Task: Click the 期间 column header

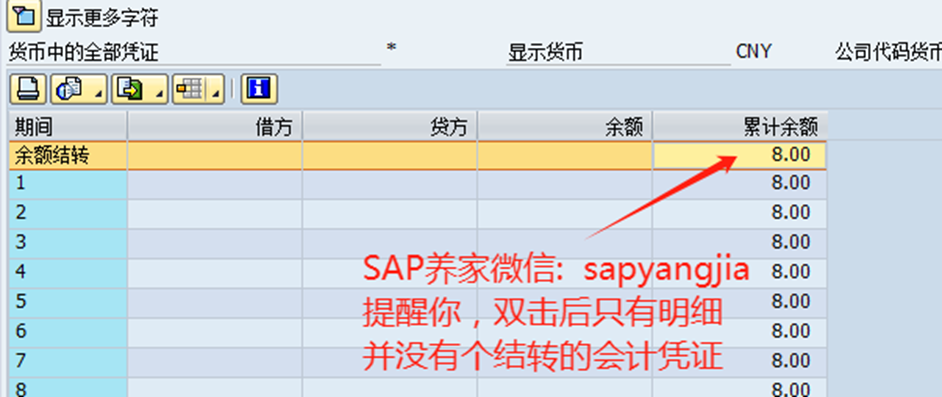Action: tap(68, 126)
